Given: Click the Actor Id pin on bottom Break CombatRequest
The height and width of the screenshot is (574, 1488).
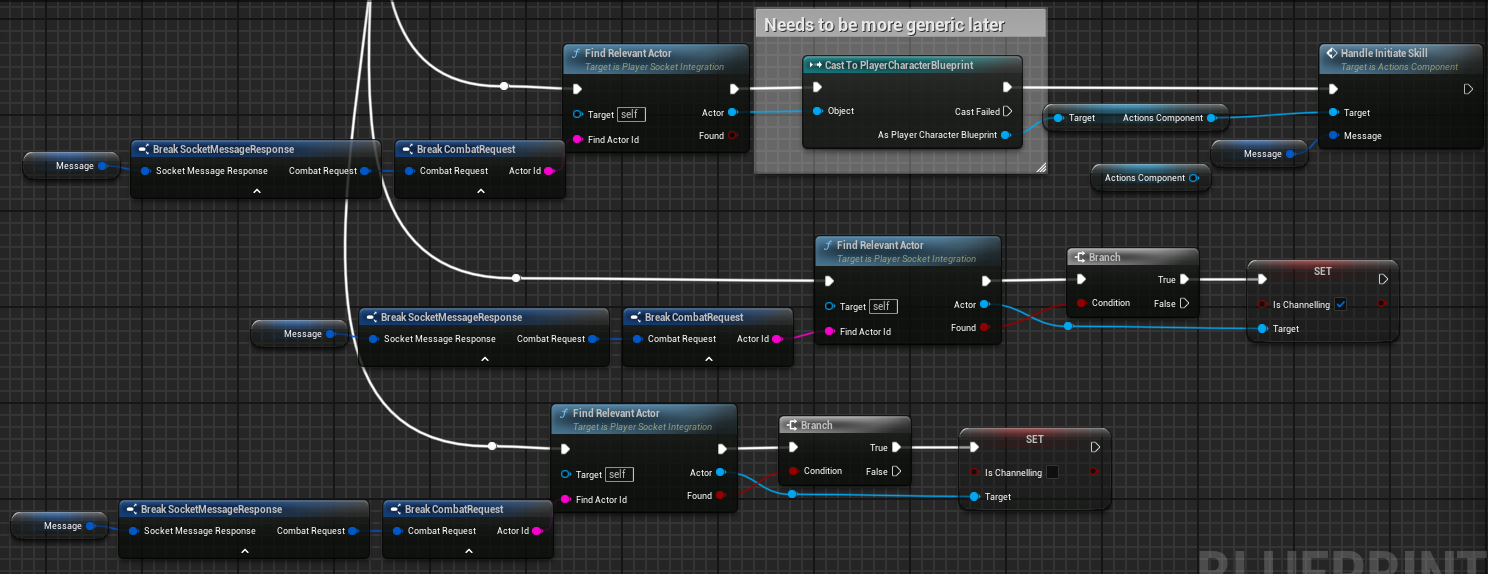Looking at the screenshot, I should point(537,531).
